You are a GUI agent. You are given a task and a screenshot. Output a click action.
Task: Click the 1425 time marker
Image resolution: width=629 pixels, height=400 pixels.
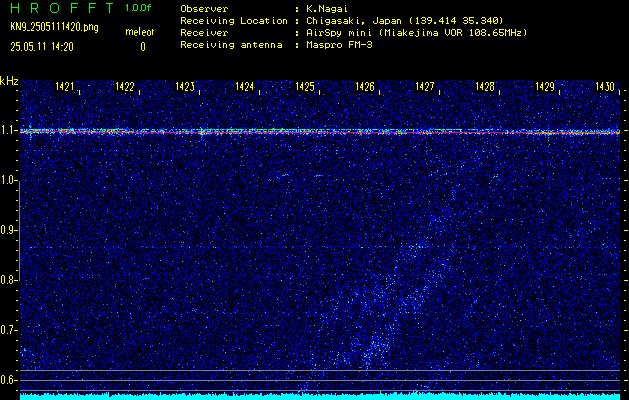[305, 86]
